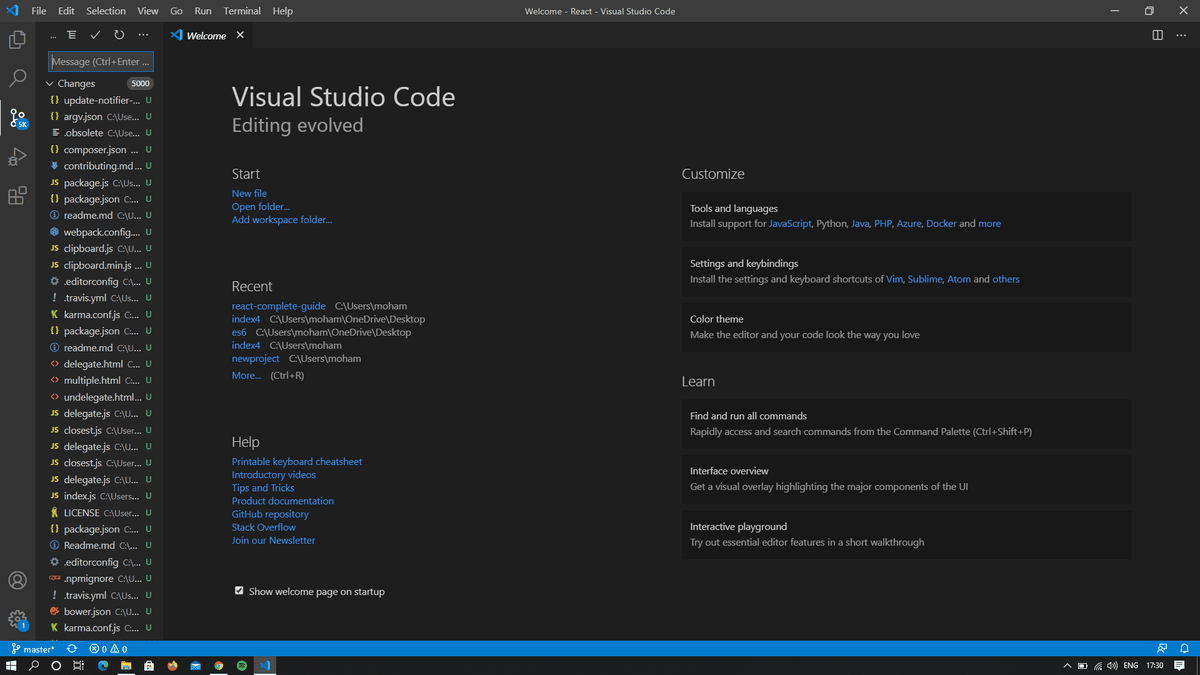This screenshot has height=675, width=1200.
Task: Refresh the source control changes list
Action: (119, 35)
